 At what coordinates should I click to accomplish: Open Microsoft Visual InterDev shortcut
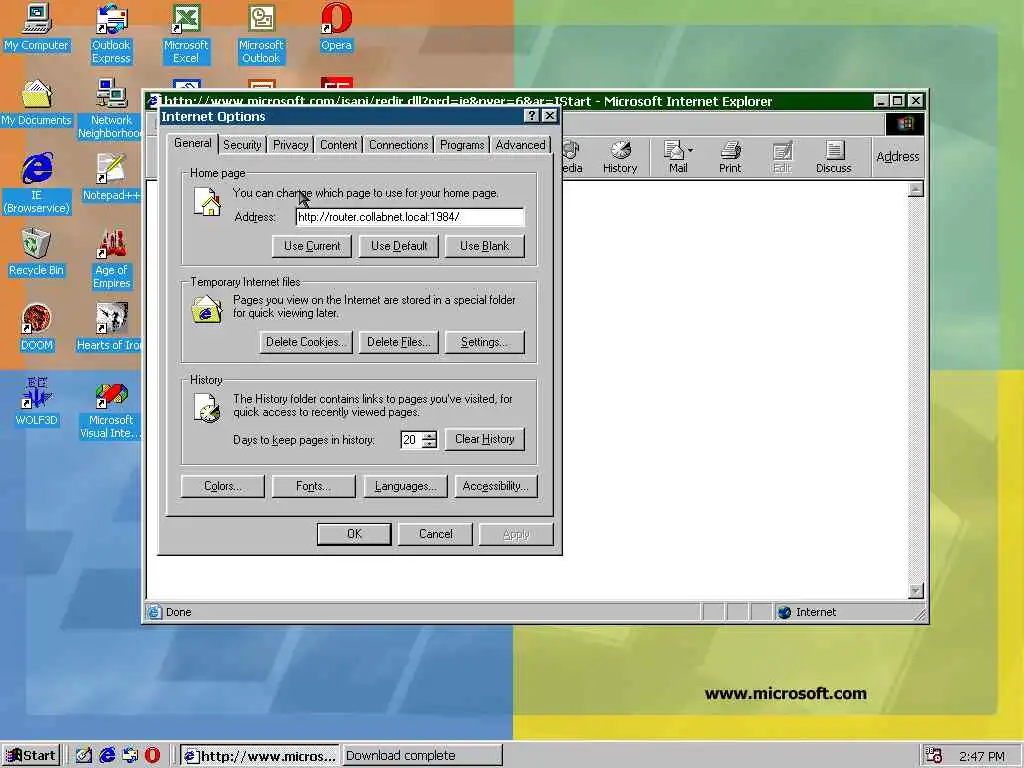tap(111, 409)
